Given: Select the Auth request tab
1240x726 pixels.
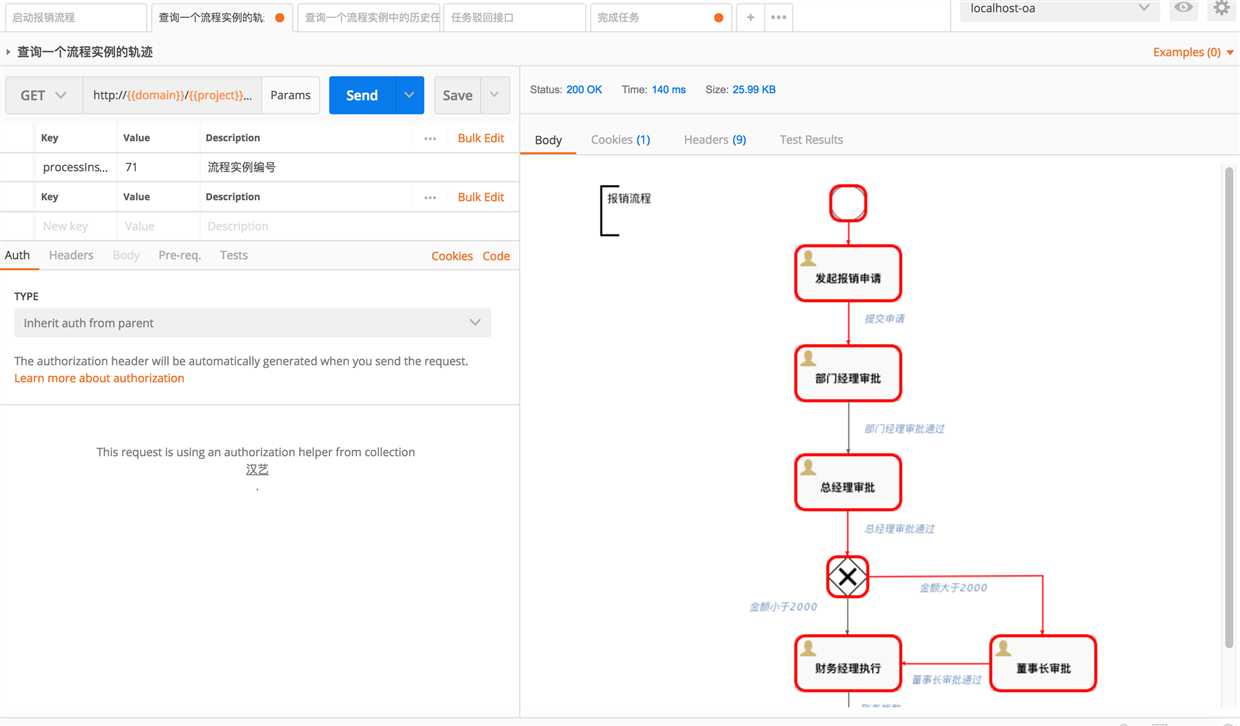Looking at the screenshot, I should click(17, 255).
